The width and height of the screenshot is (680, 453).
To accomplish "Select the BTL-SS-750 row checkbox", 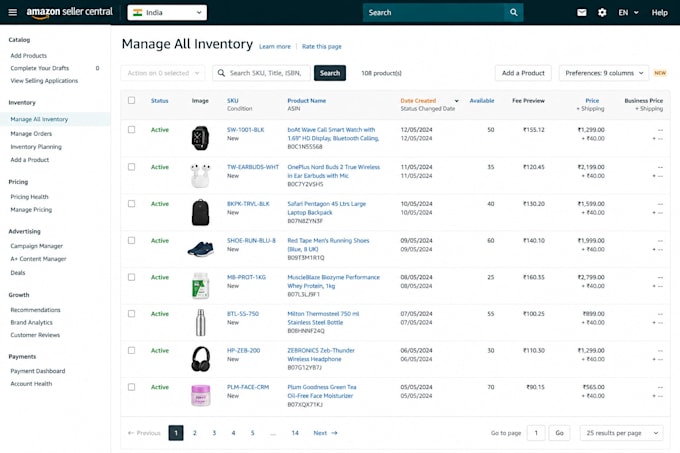I will (x=131, y=313).
